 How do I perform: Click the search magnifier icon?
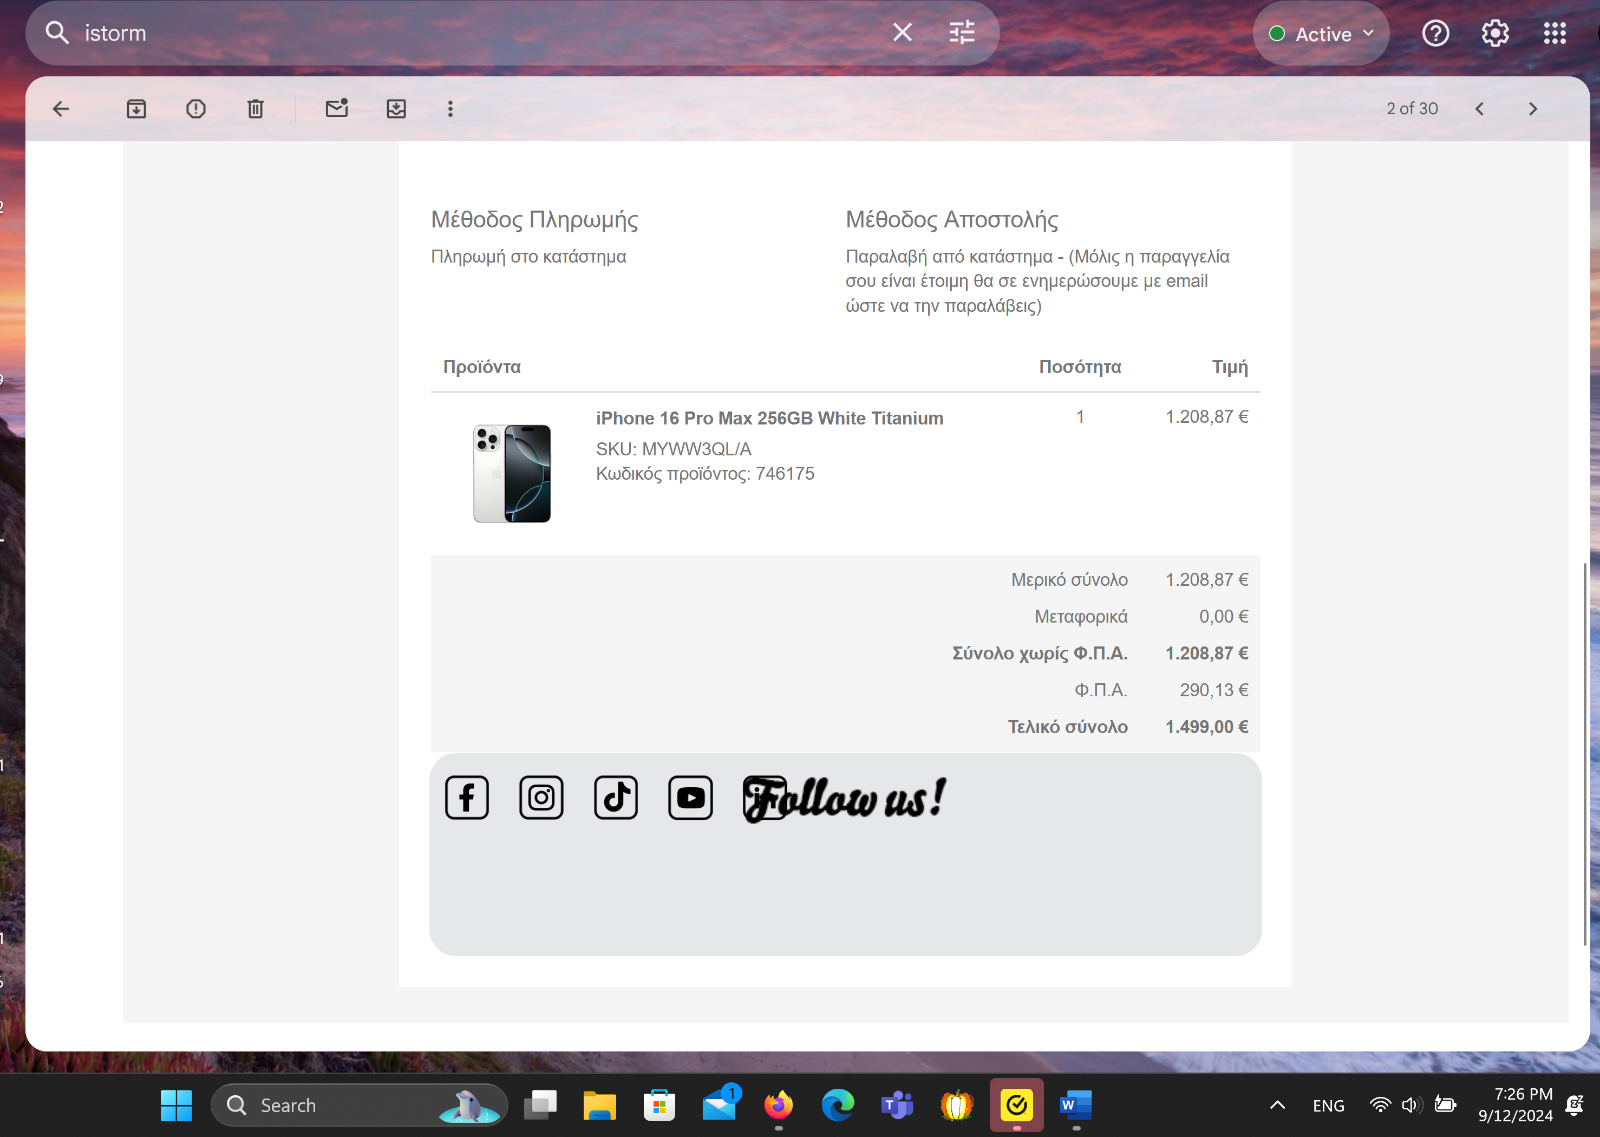(x=57, y=33)
